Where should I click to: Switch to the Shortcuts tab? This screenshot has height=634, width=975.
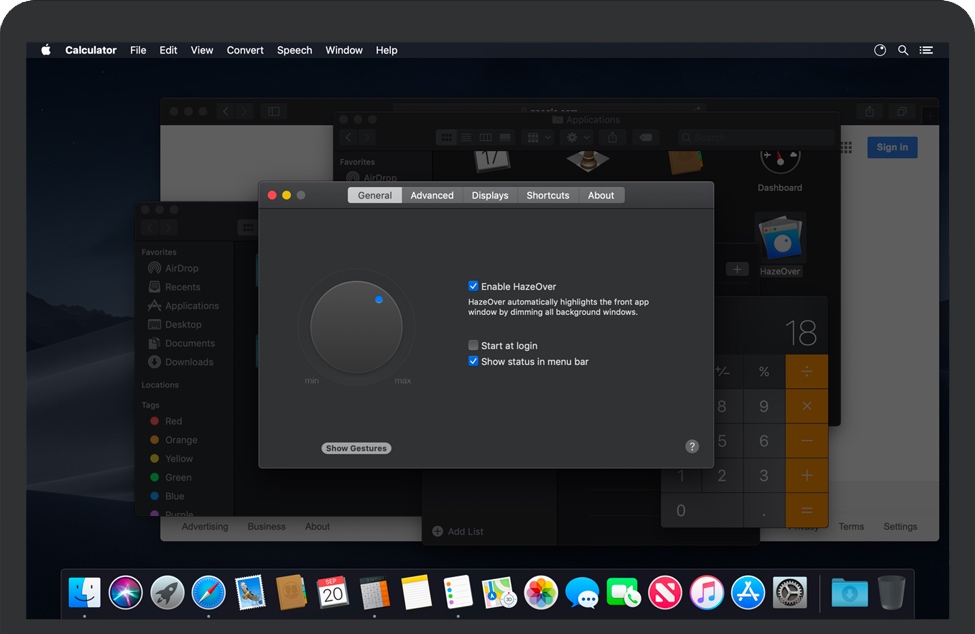pos(548,195)
